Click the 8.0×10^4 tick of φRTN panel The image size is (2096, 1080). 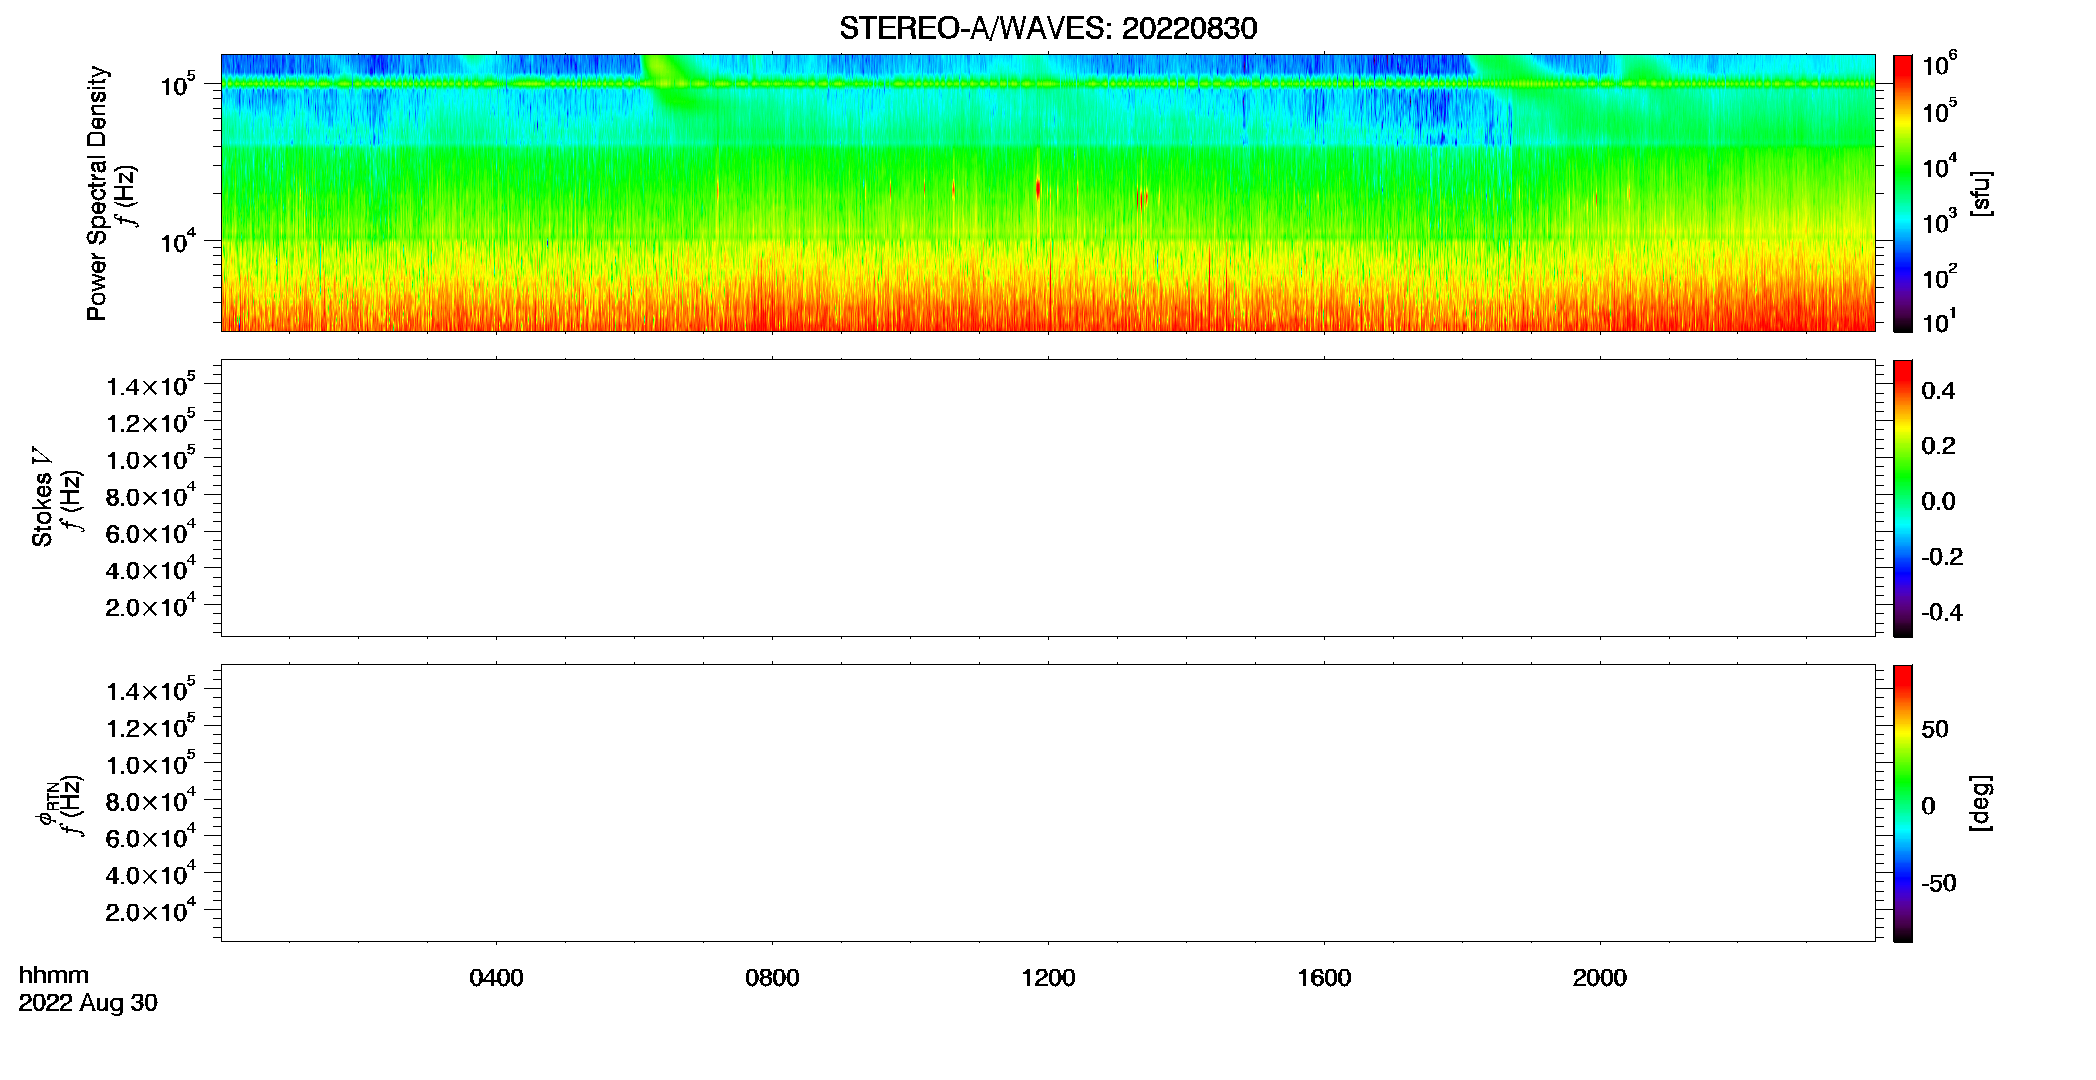point(151,800)
